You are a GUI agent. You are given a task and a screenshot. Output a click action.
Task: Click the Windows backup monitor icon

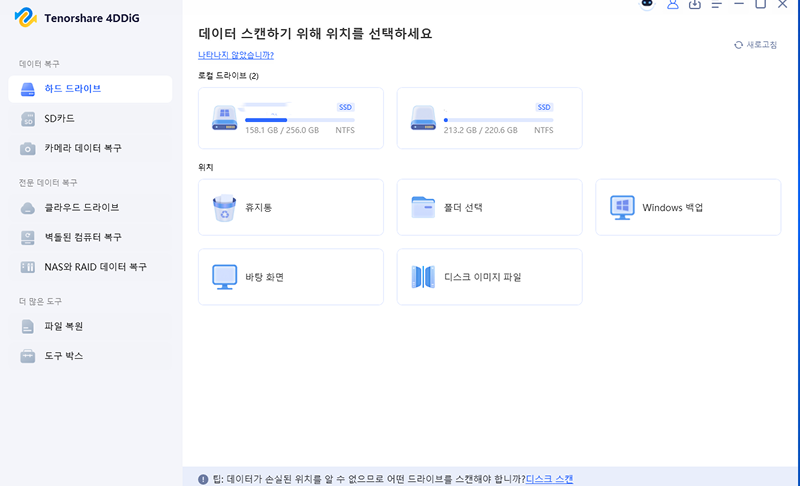(622, 208)
